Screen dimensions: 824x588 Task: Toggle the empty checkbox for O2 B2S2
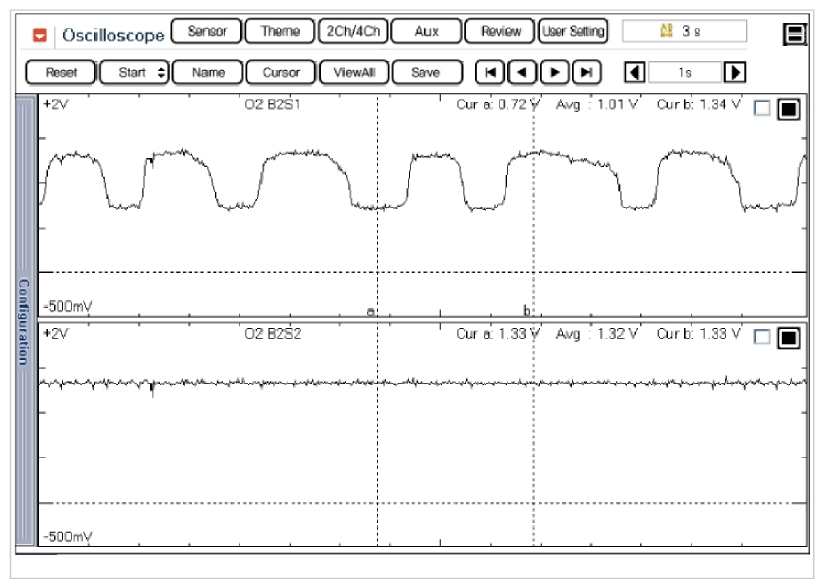tap(762, 336)
